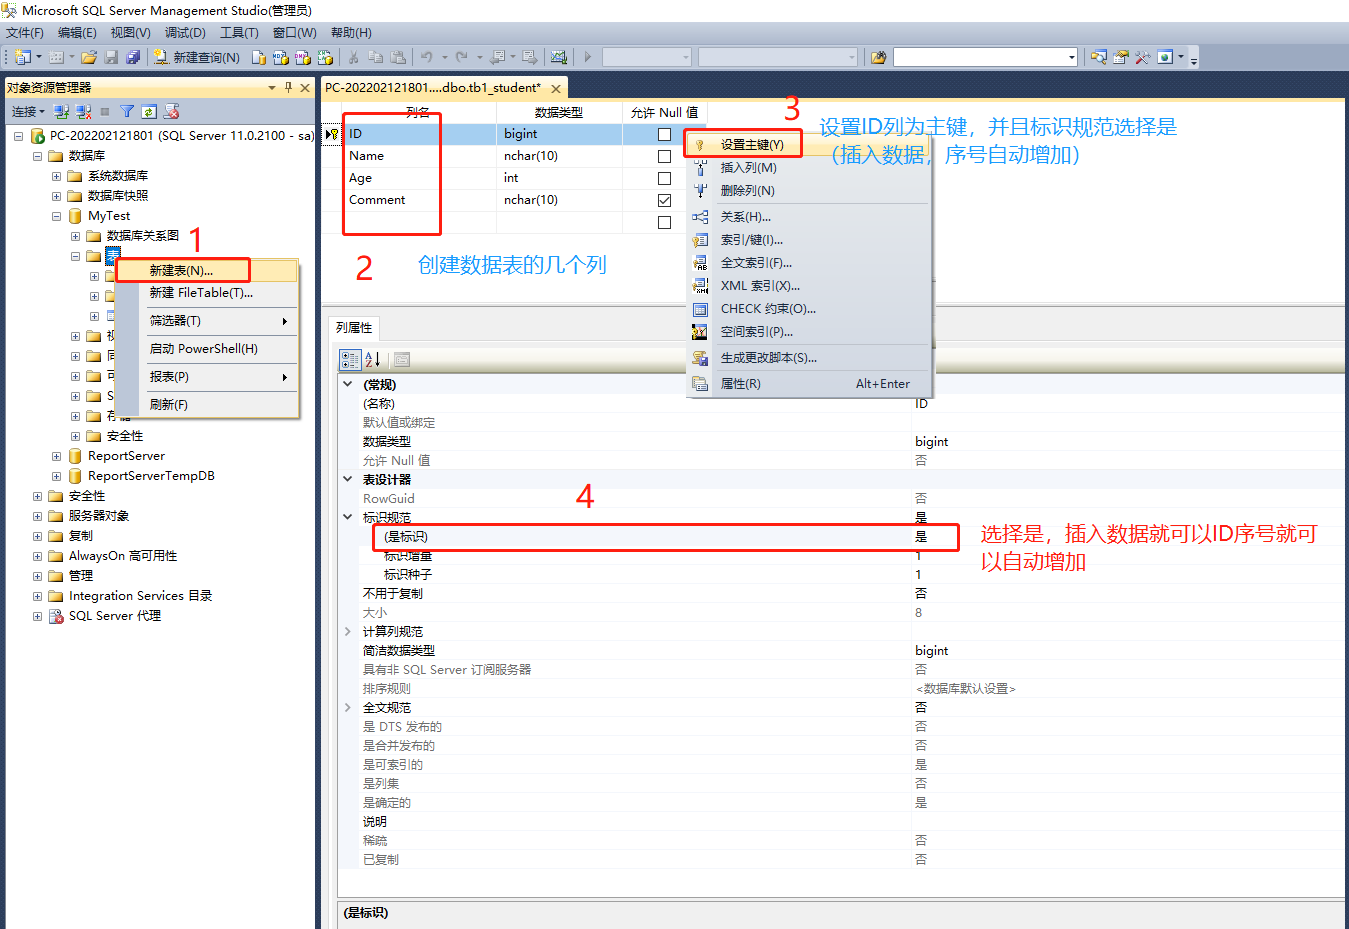
Task: Expand the 服务器对象 node
Action: click(x=37, y=516)
